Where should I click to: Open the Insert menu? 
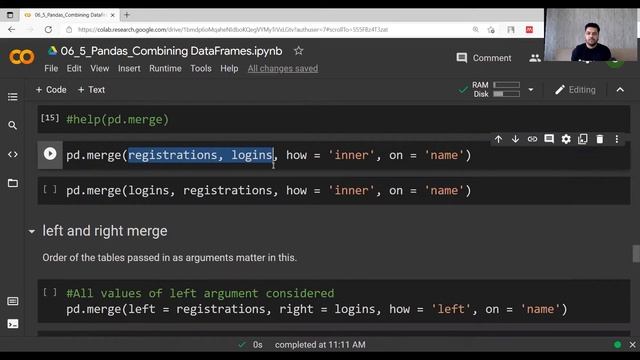pos(129,69)
